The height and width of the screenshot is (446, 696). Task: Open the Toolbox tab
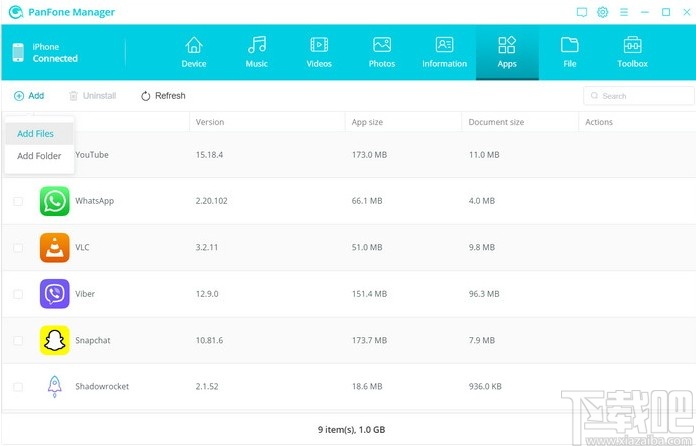pos(632,52)
